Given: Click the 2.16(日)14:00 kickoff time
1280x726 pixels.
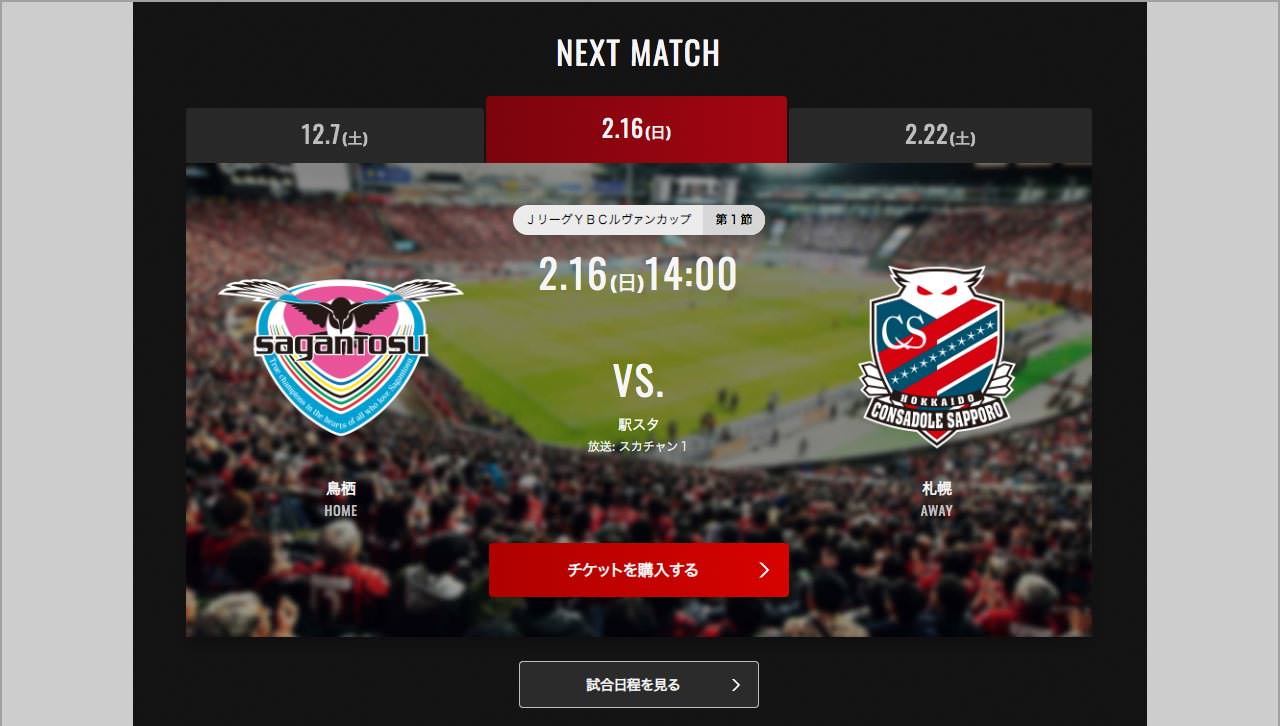Looking at the screenshot, I should [x=638, y=275].
